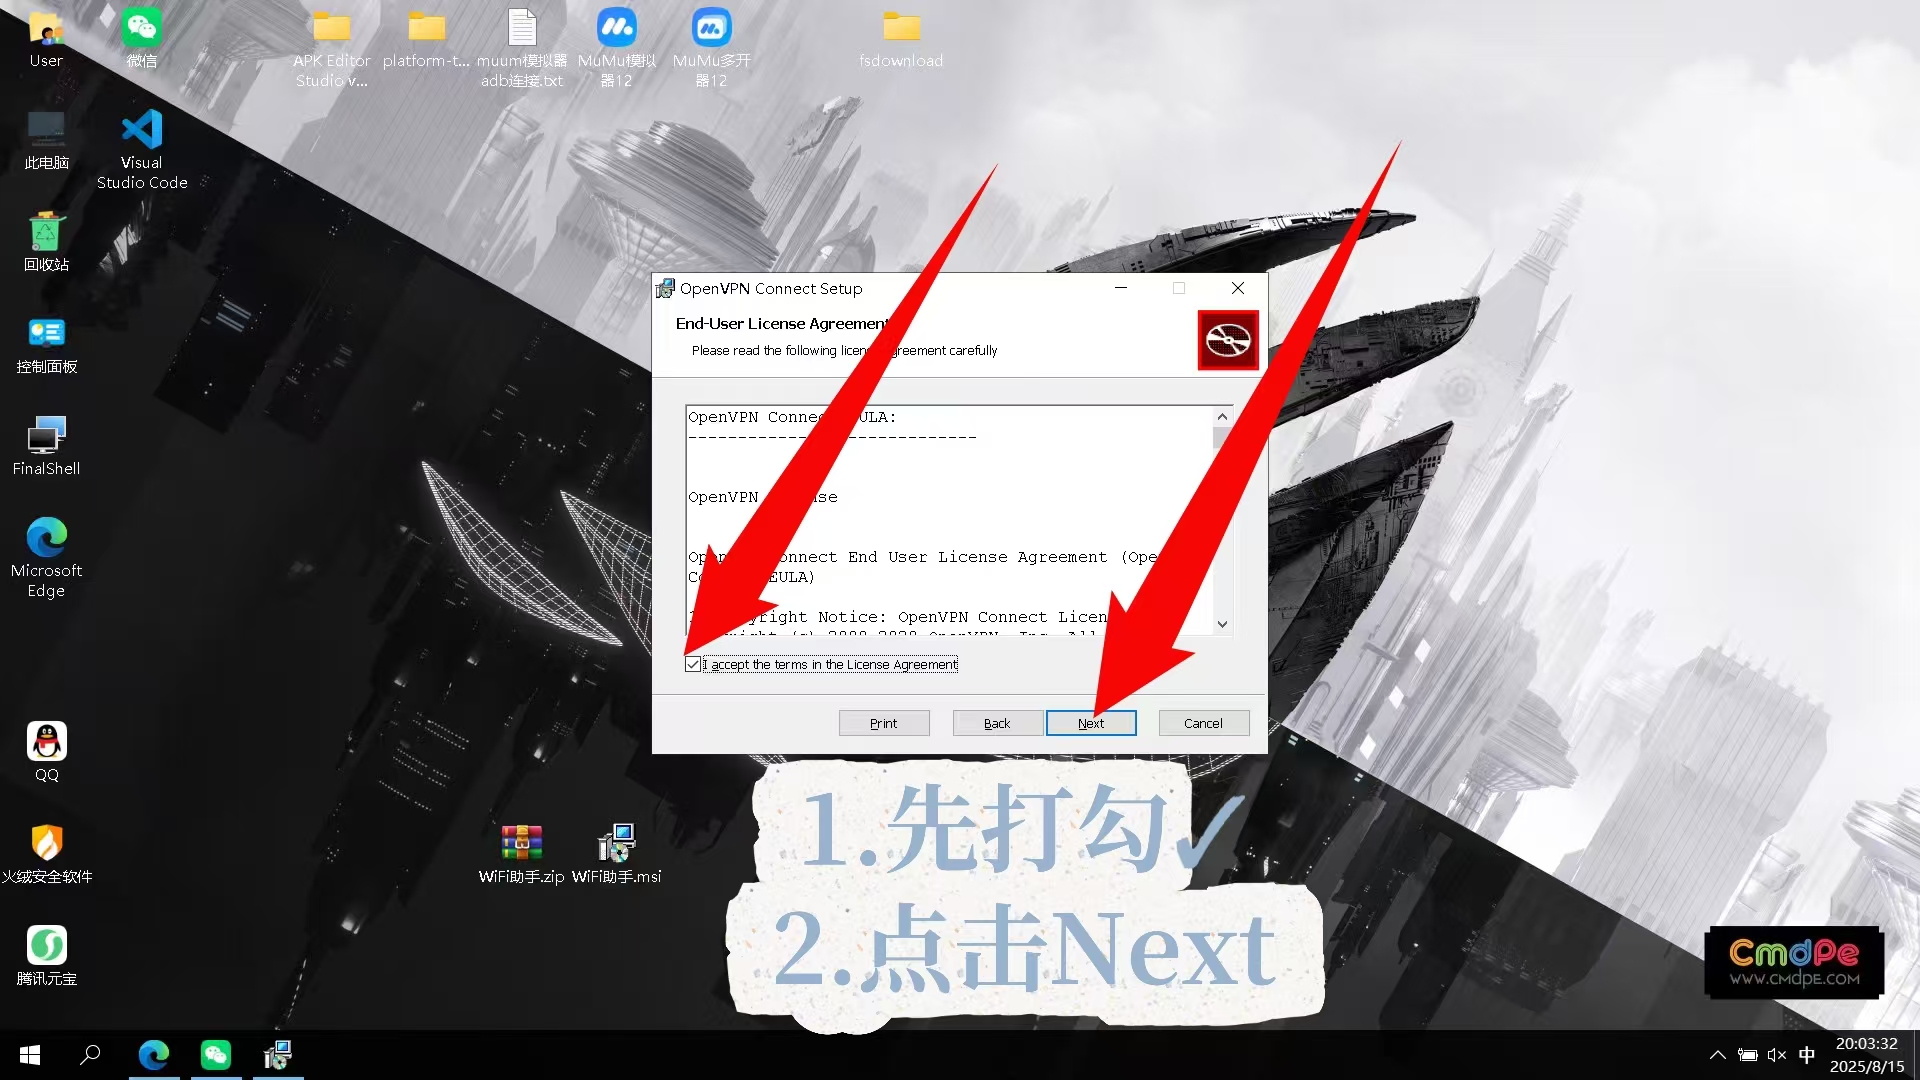The width and height of the screenshot is (1920, 1080).
Task: Open the WeChat (微信) desktop icon
Action: tap(141, 40)
